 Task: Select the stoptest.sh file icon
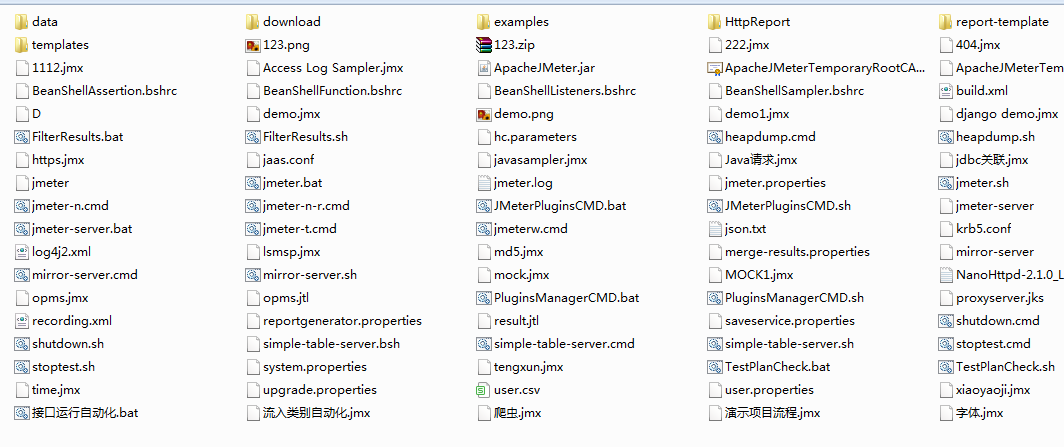22,367
